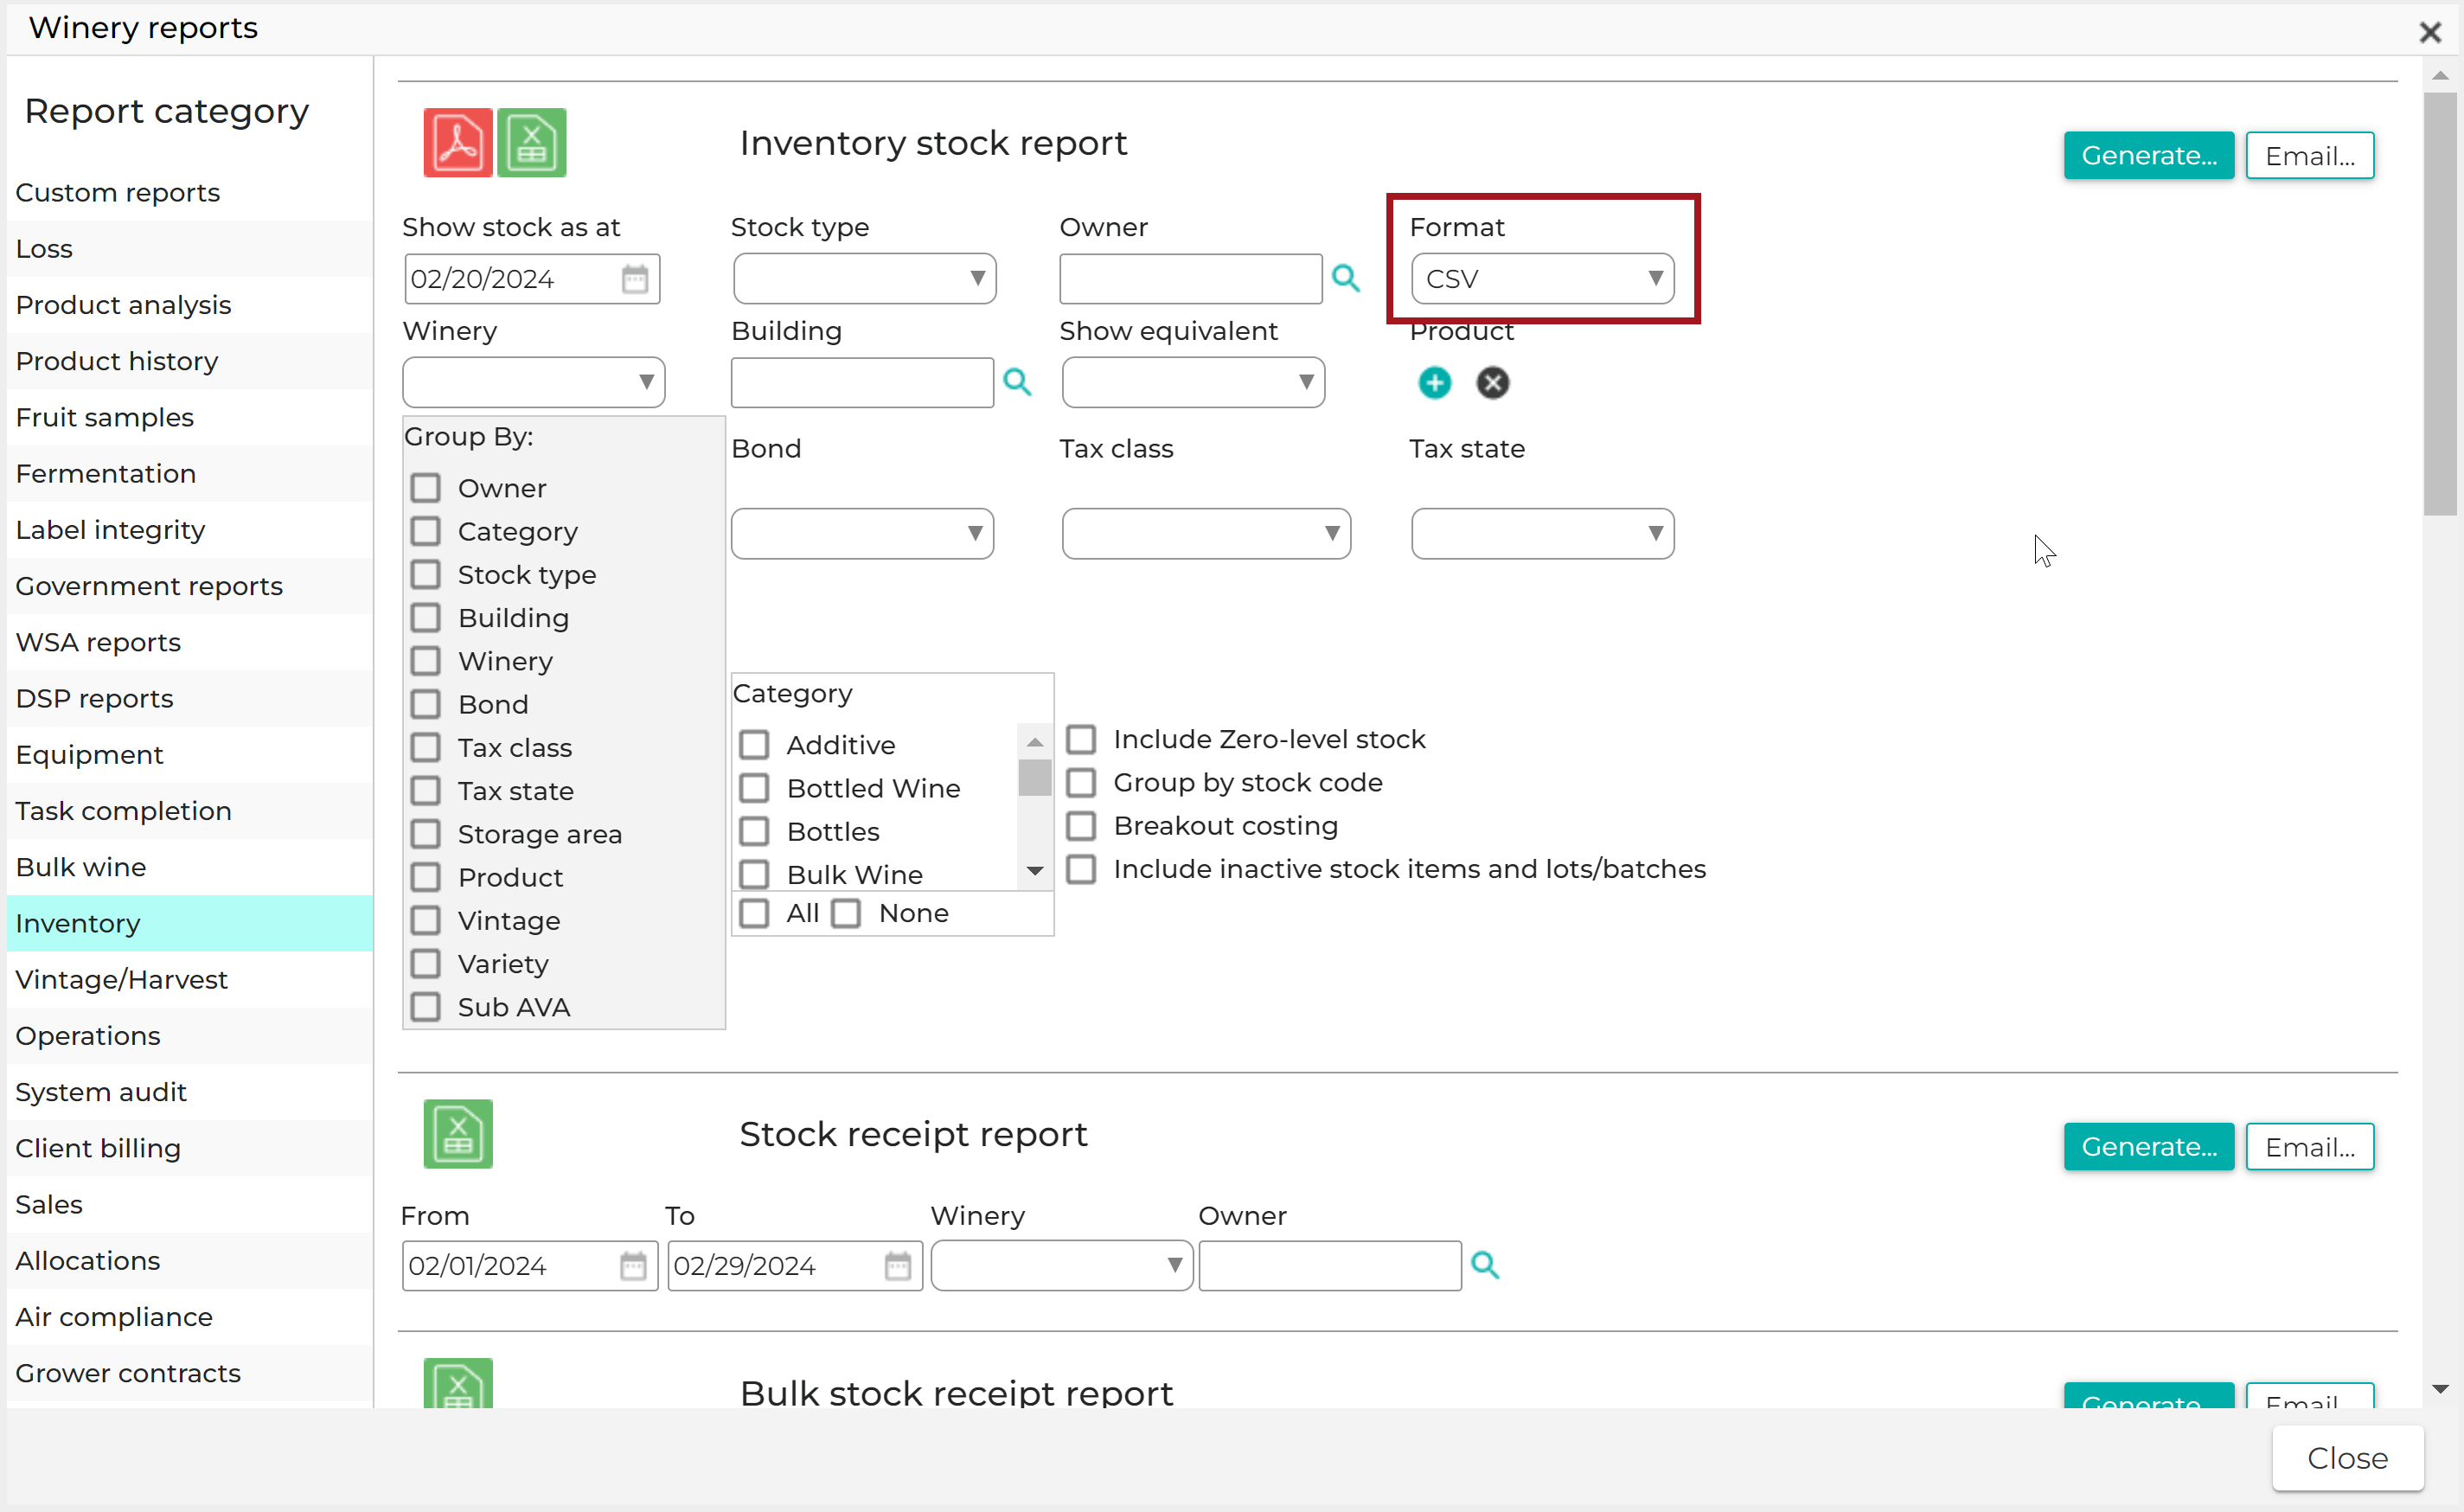Click the X icon to clear the Product selection
This screenshot has height=1512, width=2464.
tap(1492, 382)
